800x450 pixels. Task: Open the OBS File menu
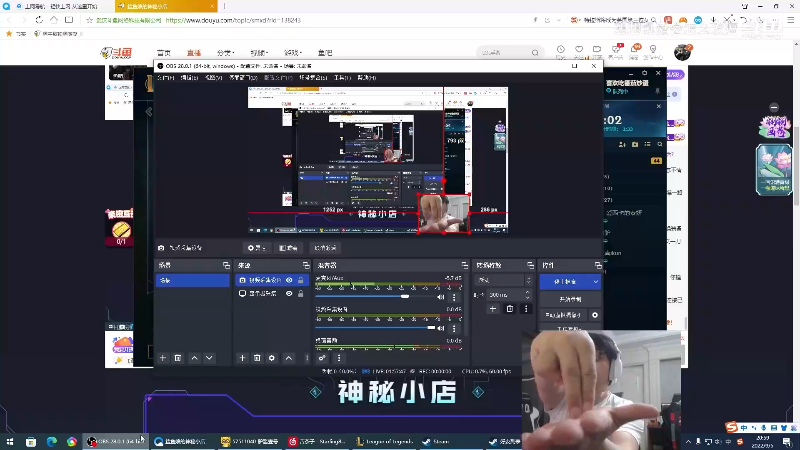165,78
